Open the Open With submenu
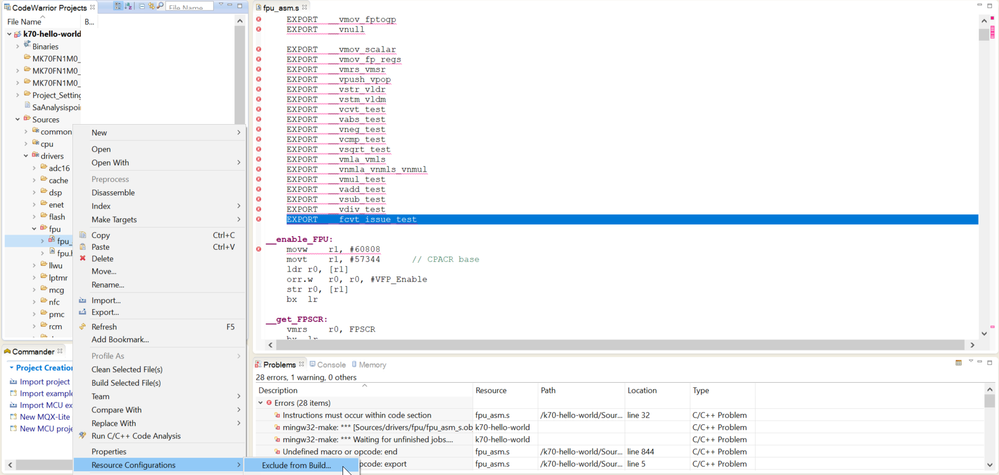 pyautogui.click(x=159, y=163)
